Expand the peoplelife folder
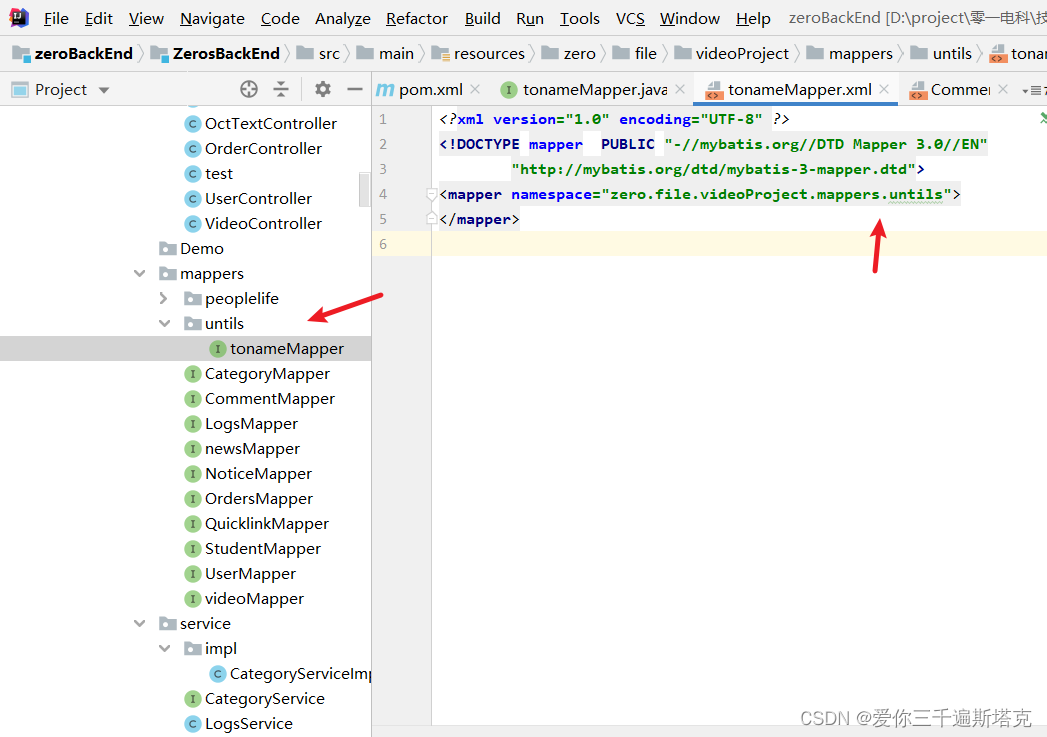The height and width of the screenshot is (737, 1047). click(x=163, y=298)
